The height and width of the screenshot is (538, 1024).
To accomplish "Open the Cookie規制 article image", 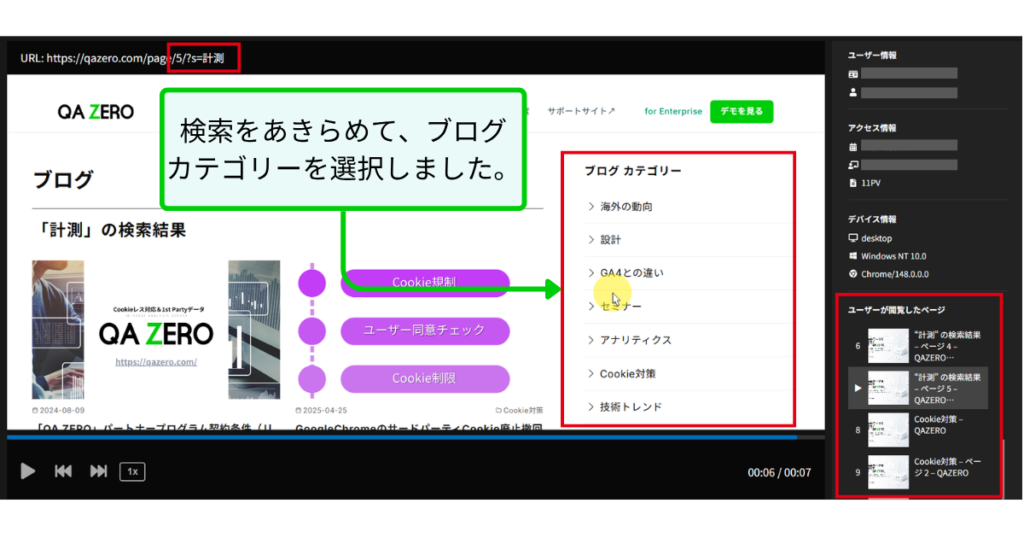I will [419, 330].
